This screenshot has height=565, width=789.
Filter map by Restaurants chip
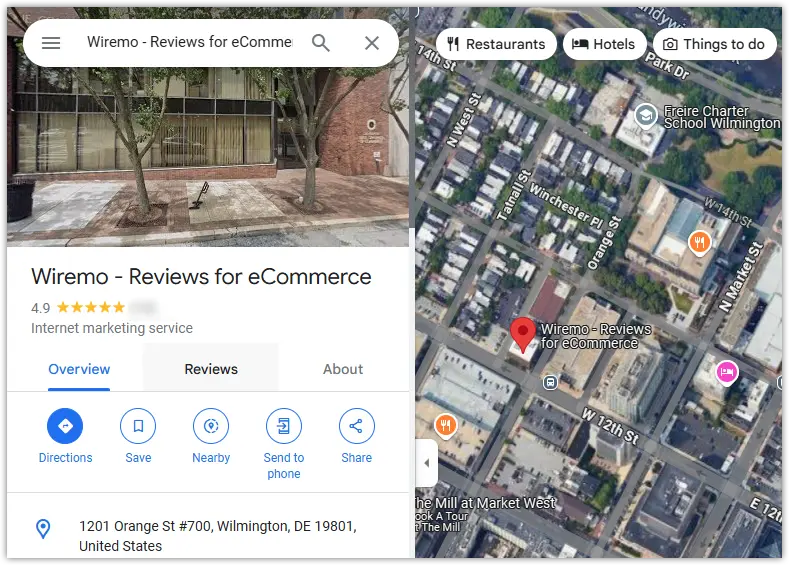pos(496,44)
